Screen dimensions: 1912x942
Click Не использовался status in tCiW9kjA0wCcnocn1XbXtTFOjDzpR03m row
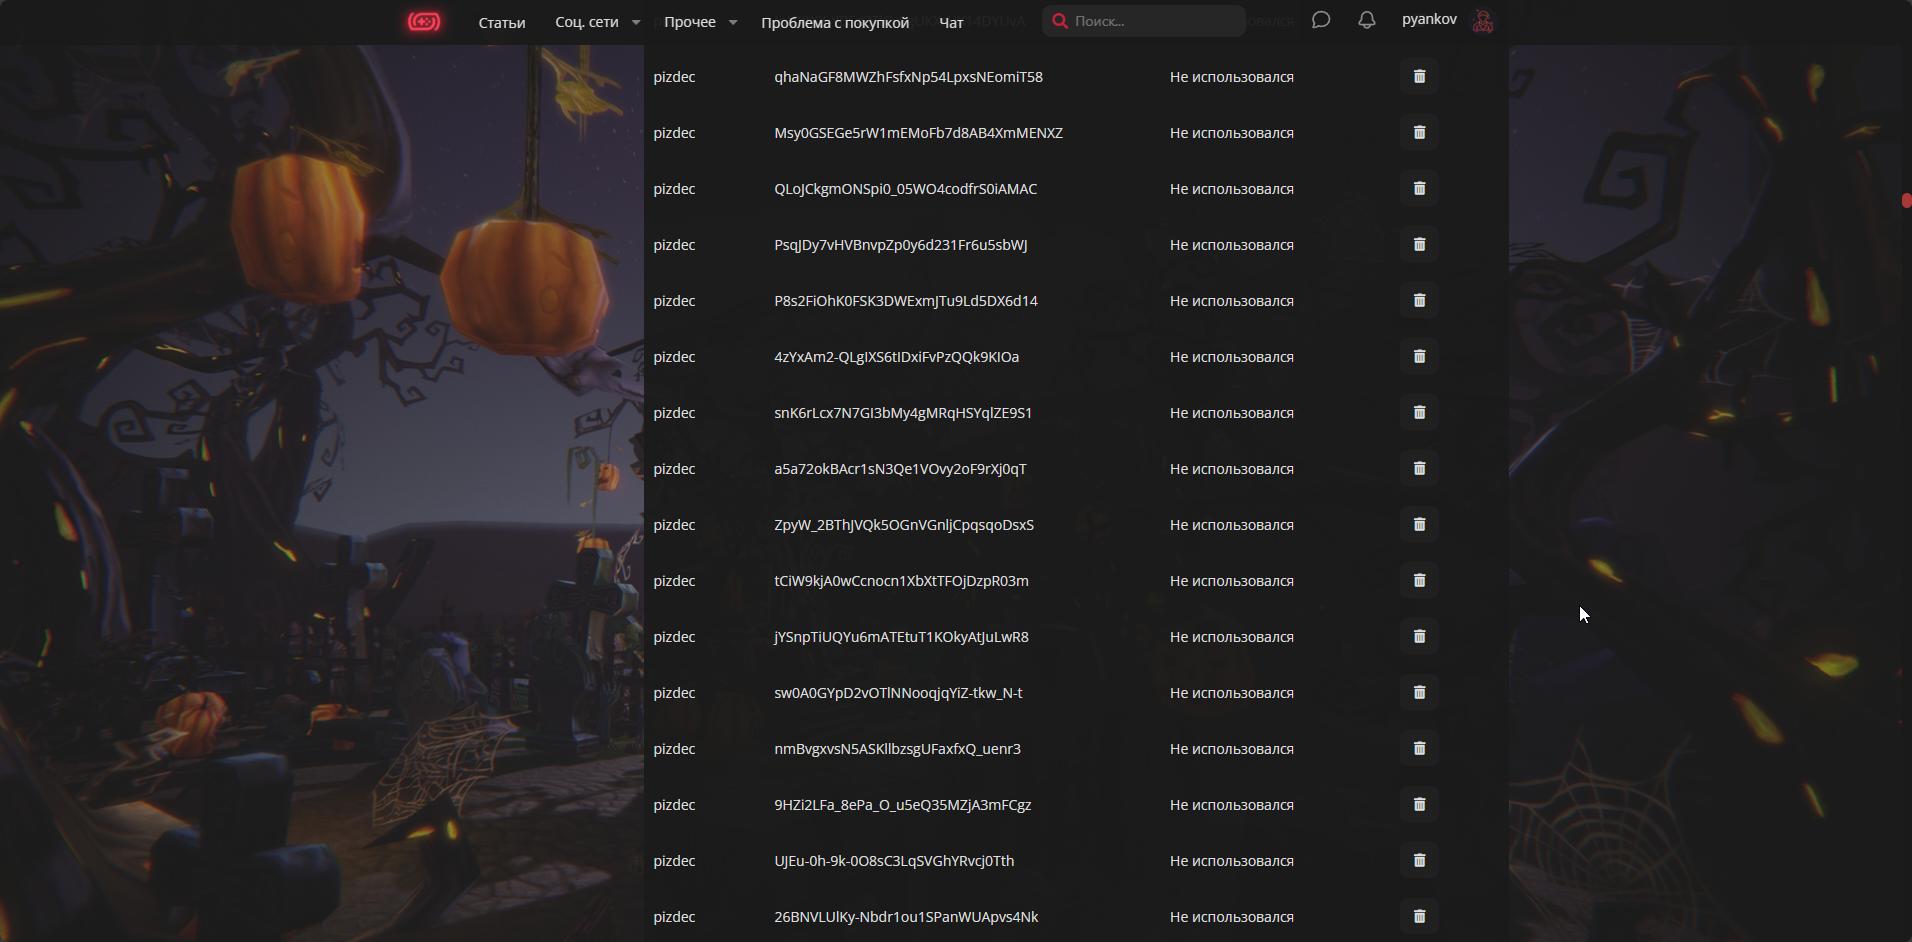1232,581
